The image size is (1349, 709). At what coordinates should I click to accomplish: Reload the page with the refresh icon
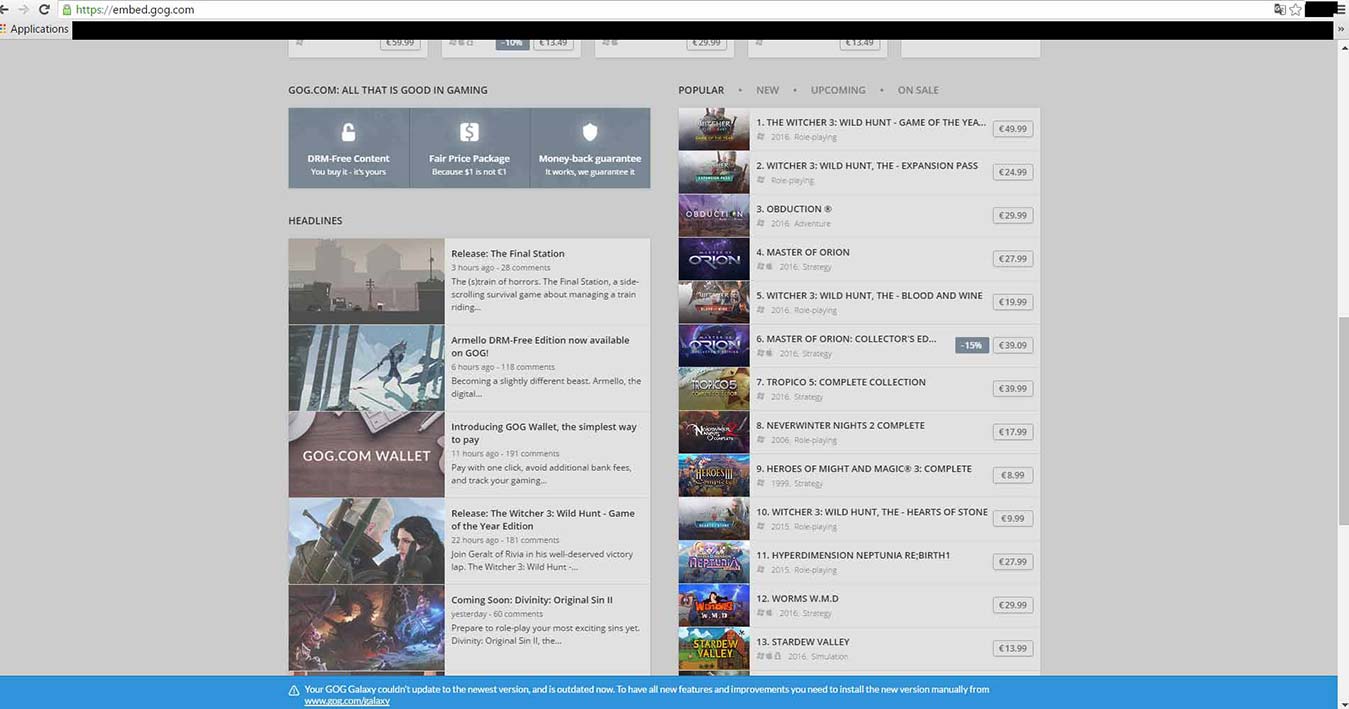[x=44, y=9]
